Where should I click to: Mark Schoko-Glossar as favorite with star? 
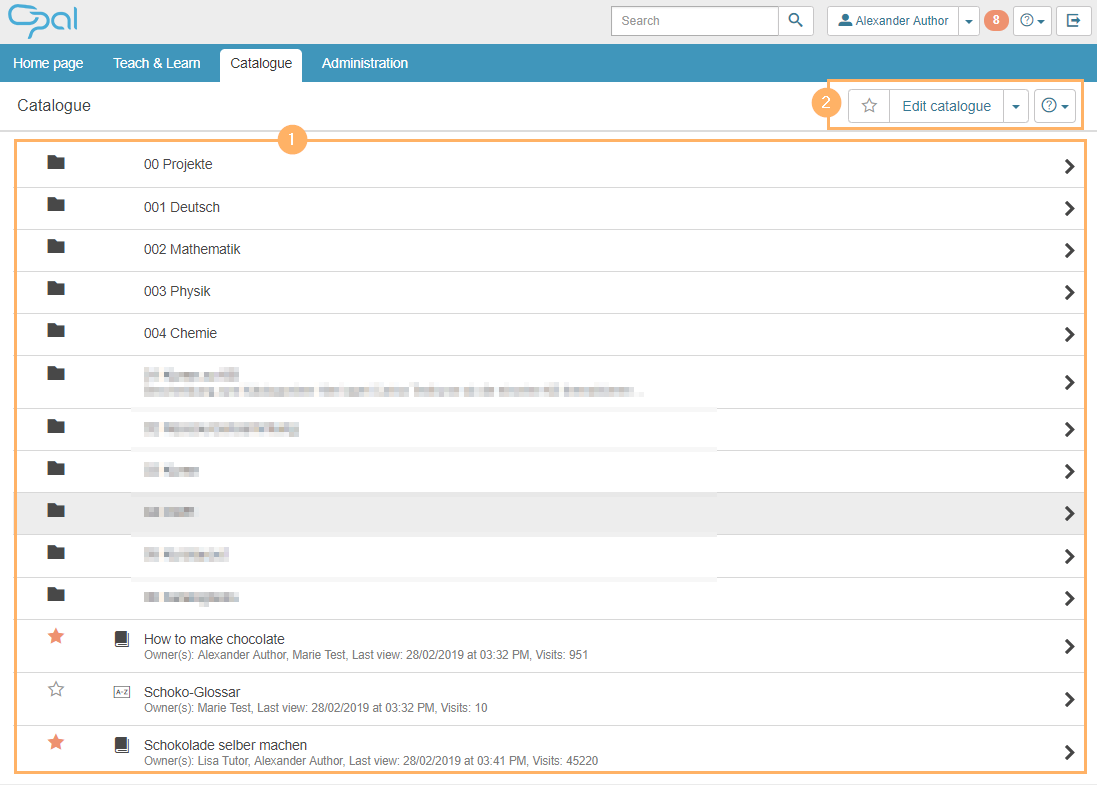[56, 689]
